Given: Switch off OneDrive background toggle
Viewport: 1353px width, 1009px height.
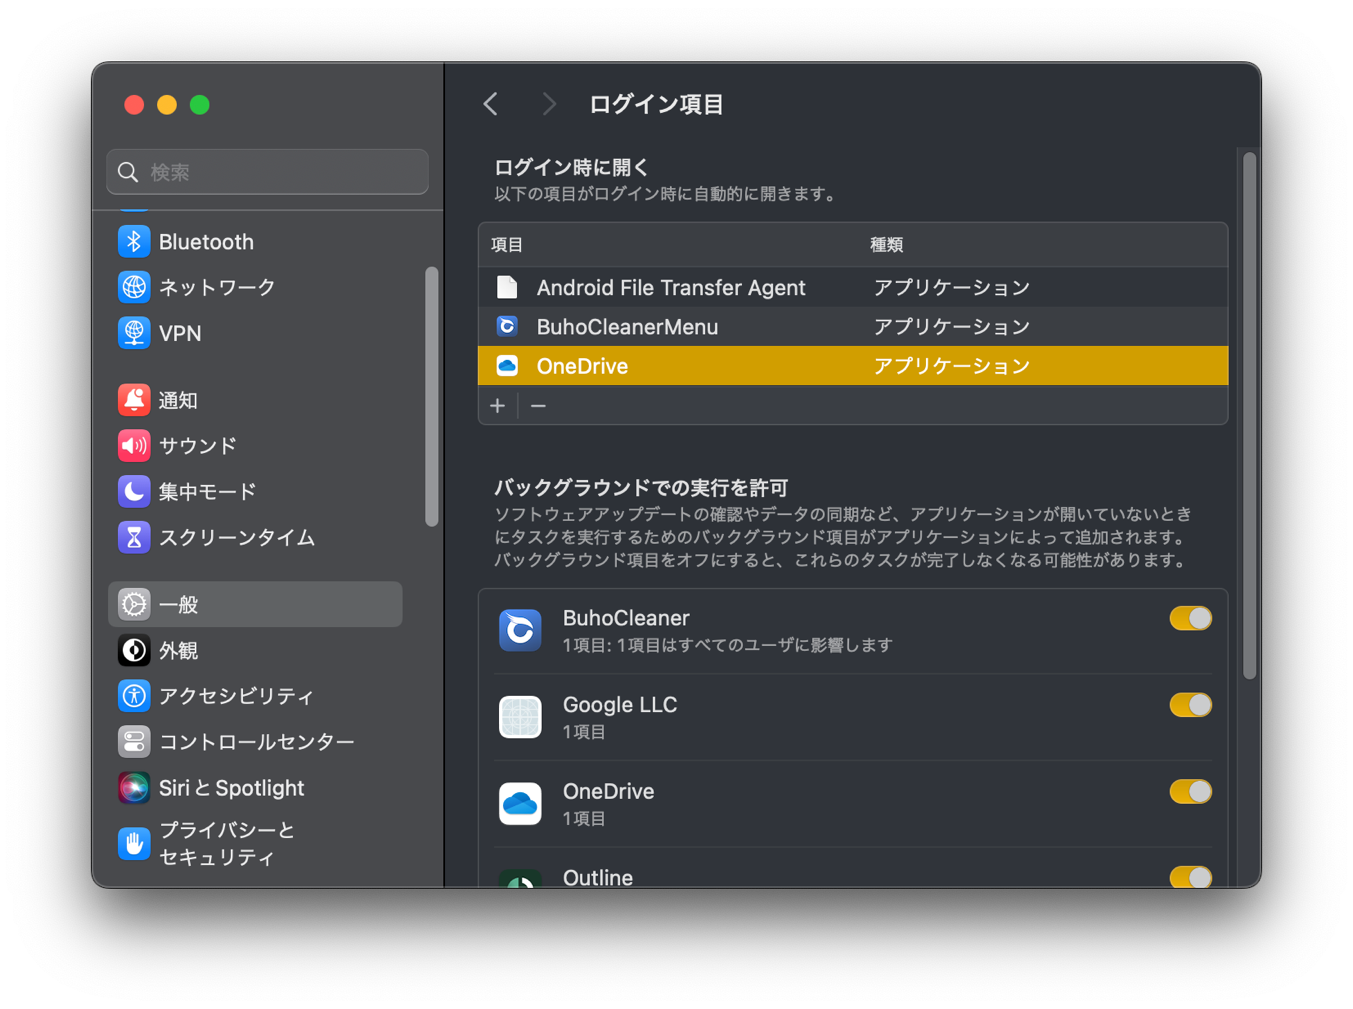Looking at the screenshot, I should [x=1190, y=792].
